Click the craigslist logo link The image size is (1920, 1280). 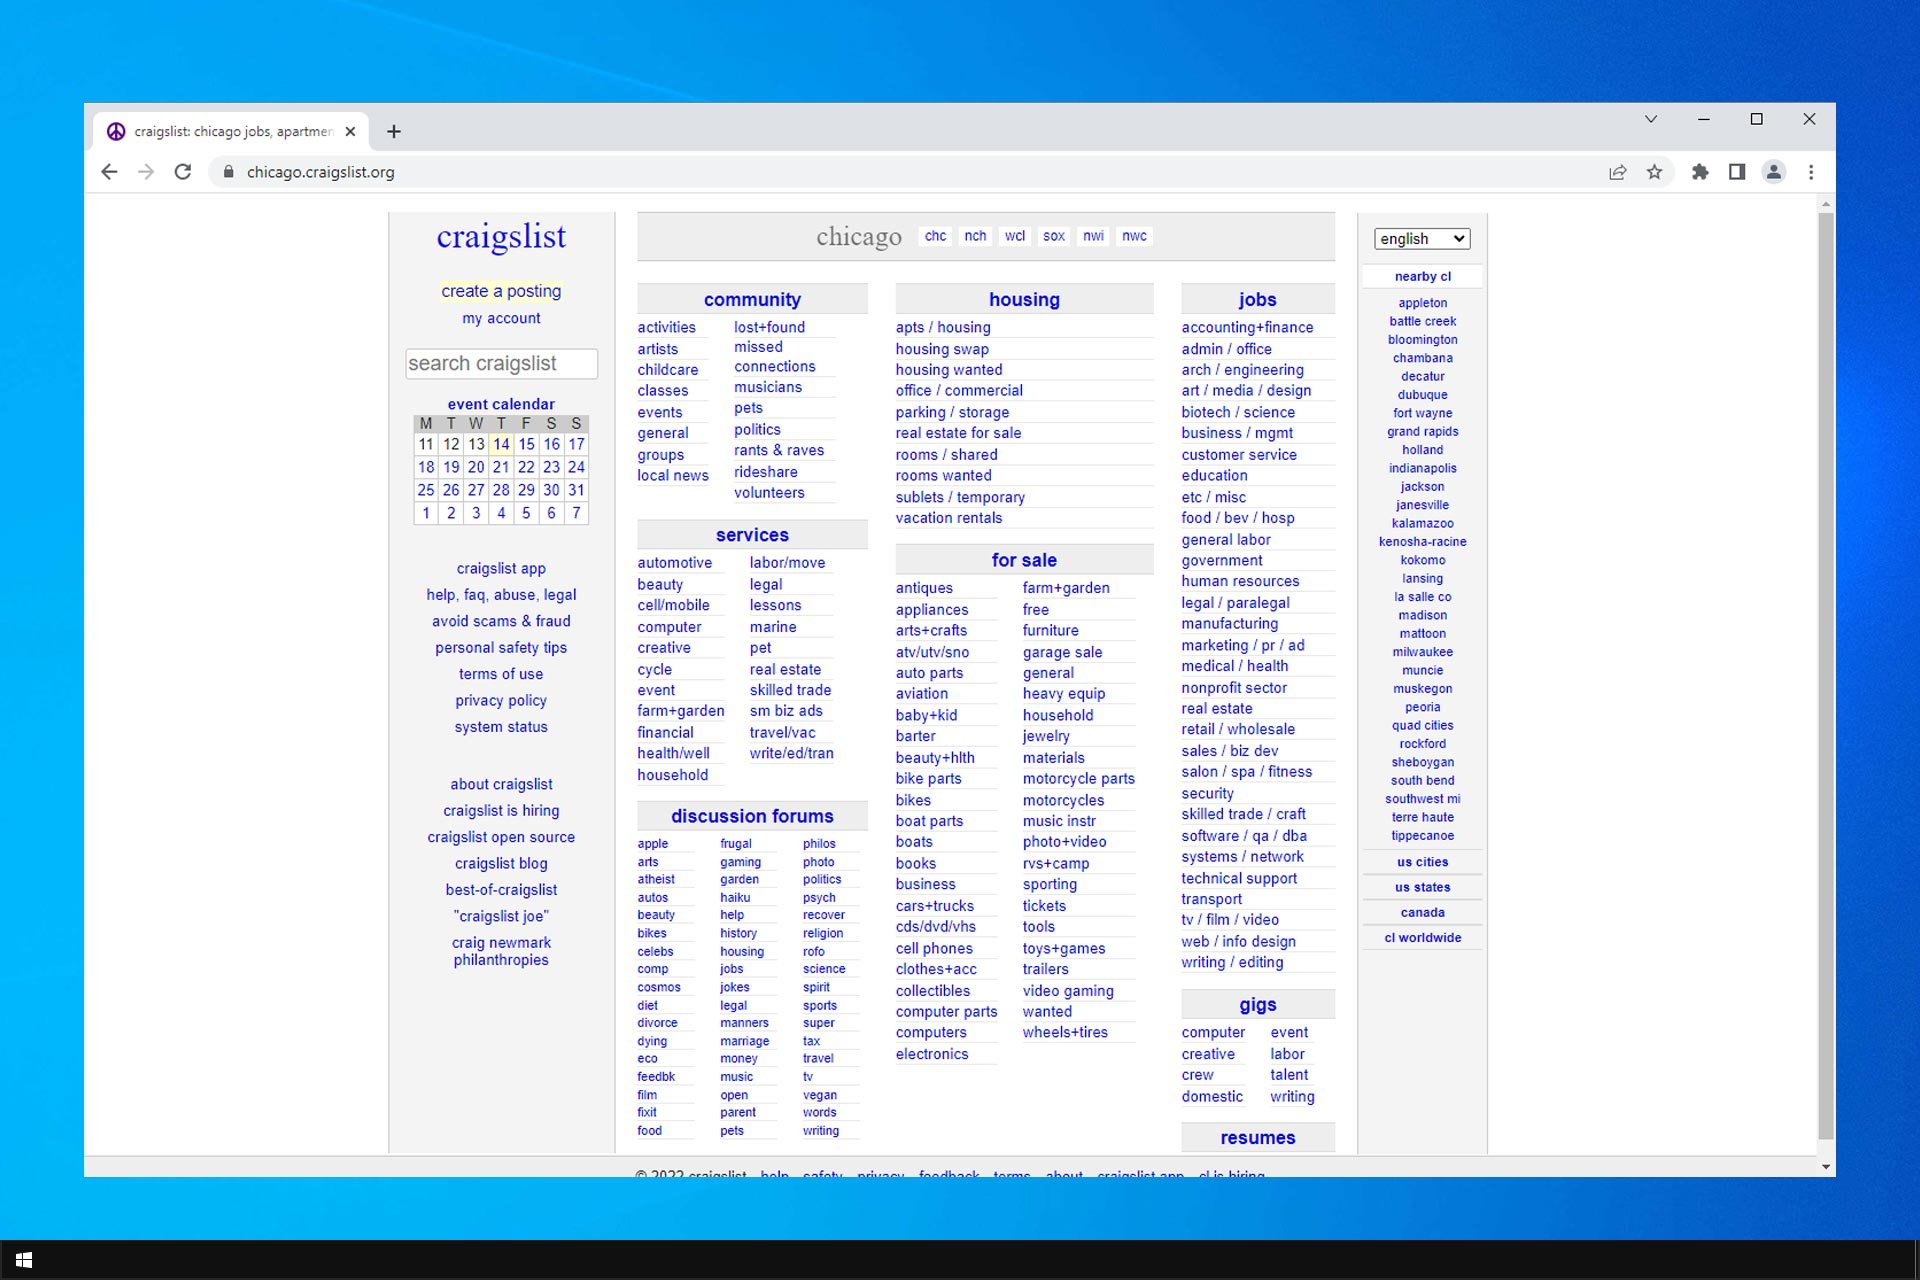(501, 237)
